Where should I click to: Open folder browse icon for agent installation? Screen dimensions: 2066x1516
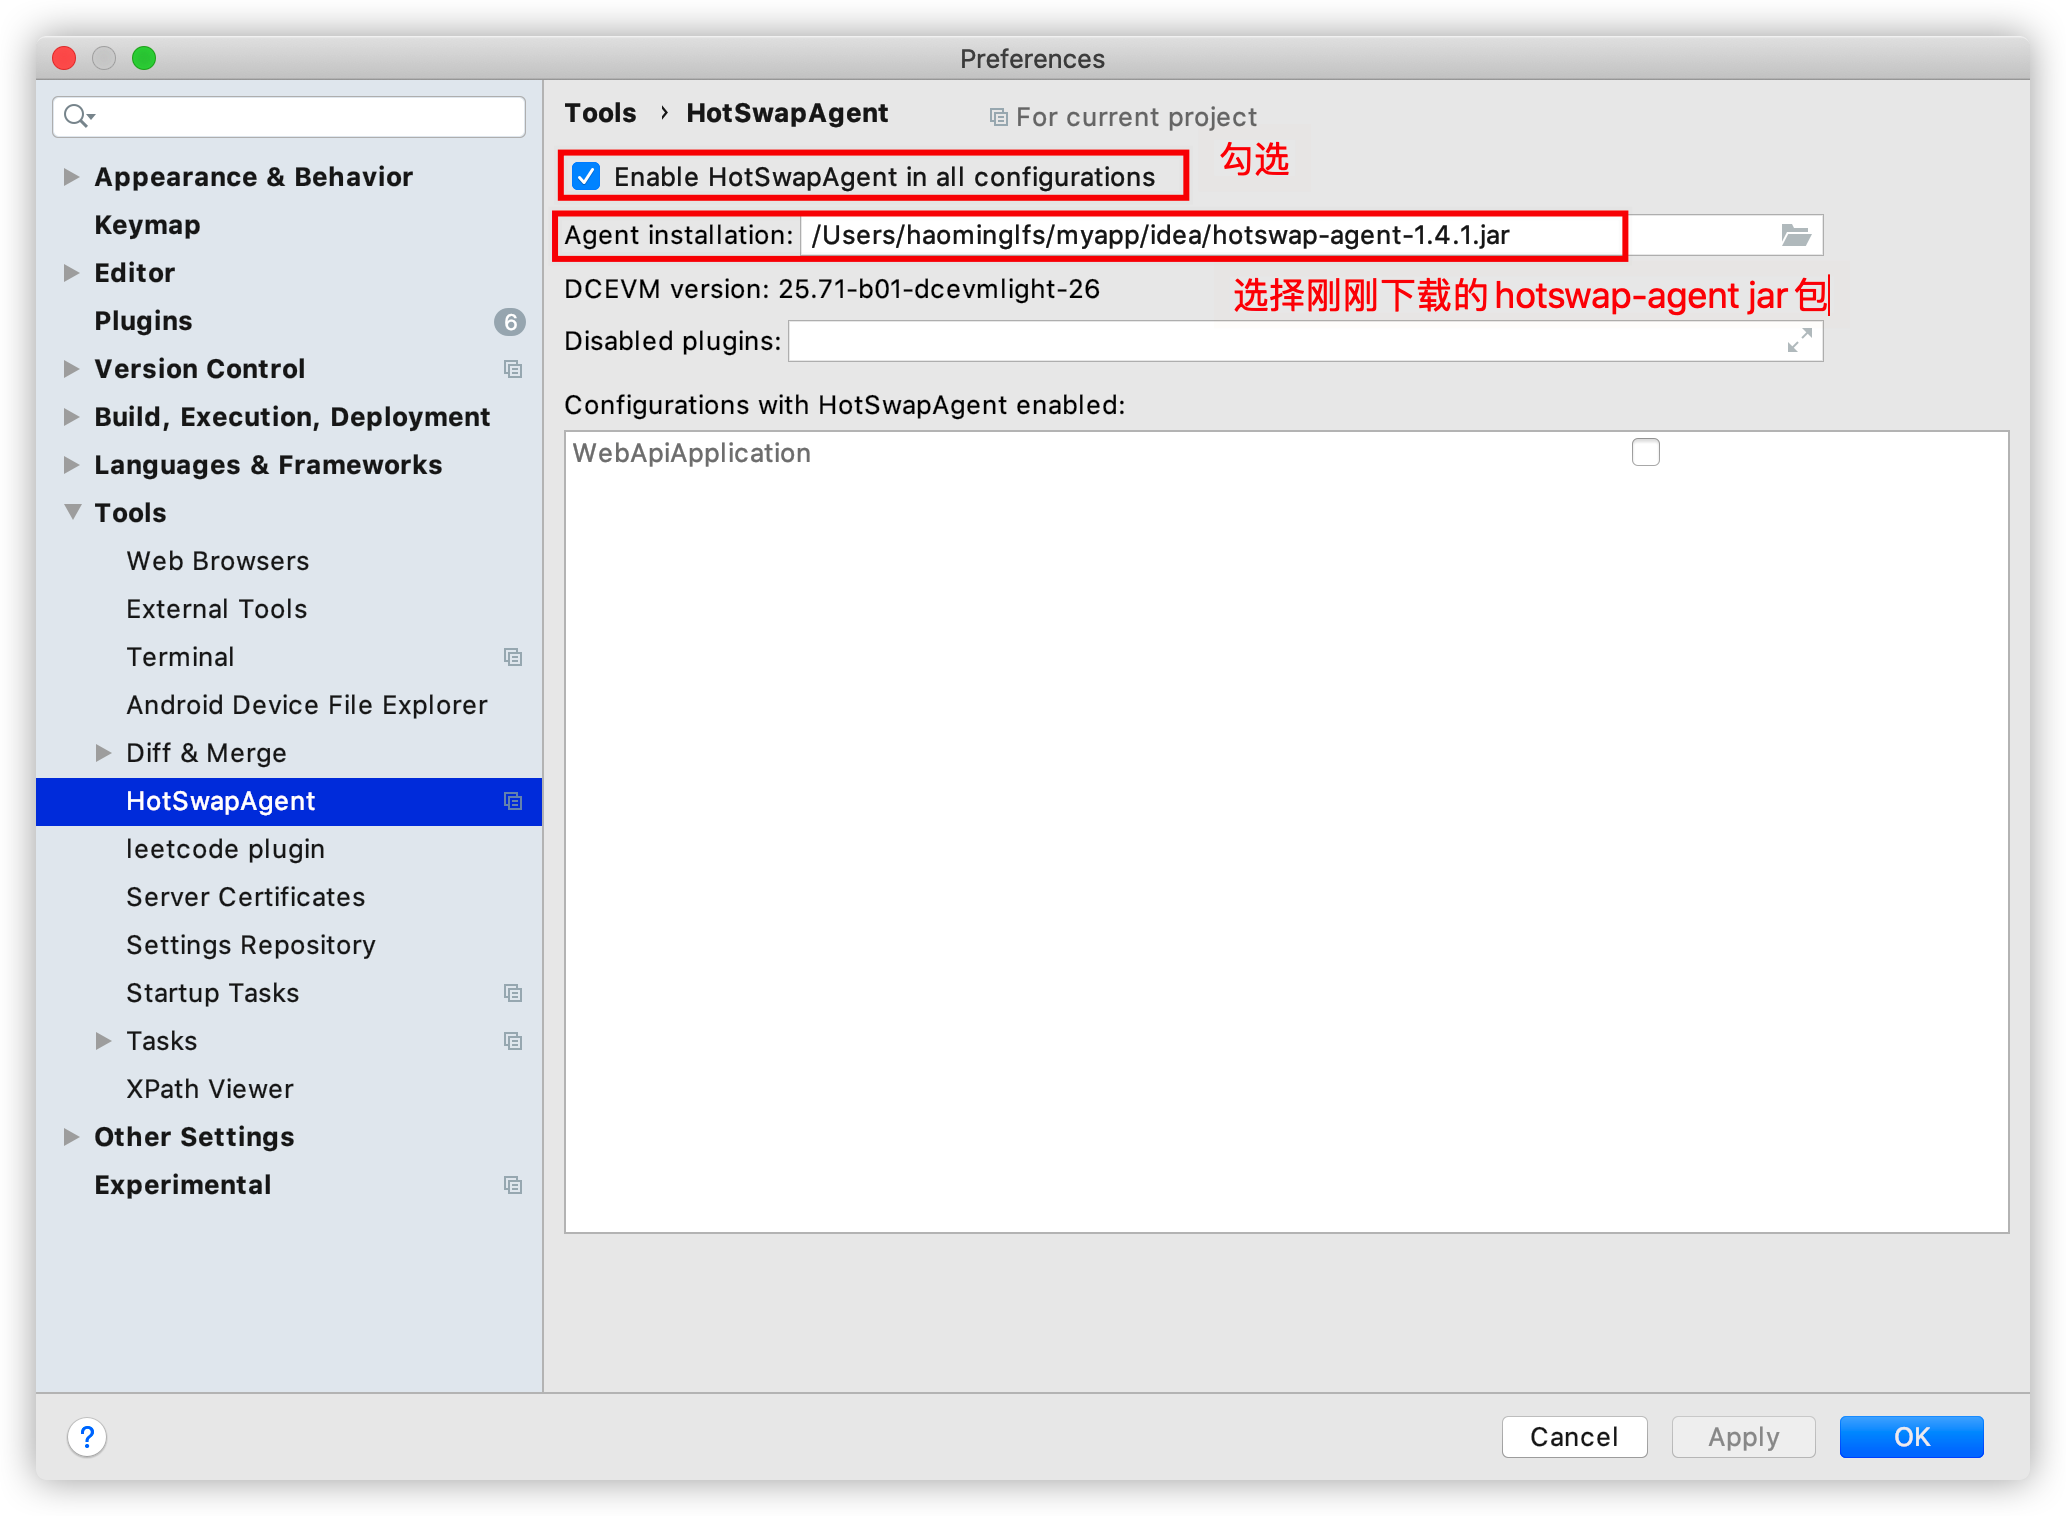pyautogui.click(x=1795, y=235)
